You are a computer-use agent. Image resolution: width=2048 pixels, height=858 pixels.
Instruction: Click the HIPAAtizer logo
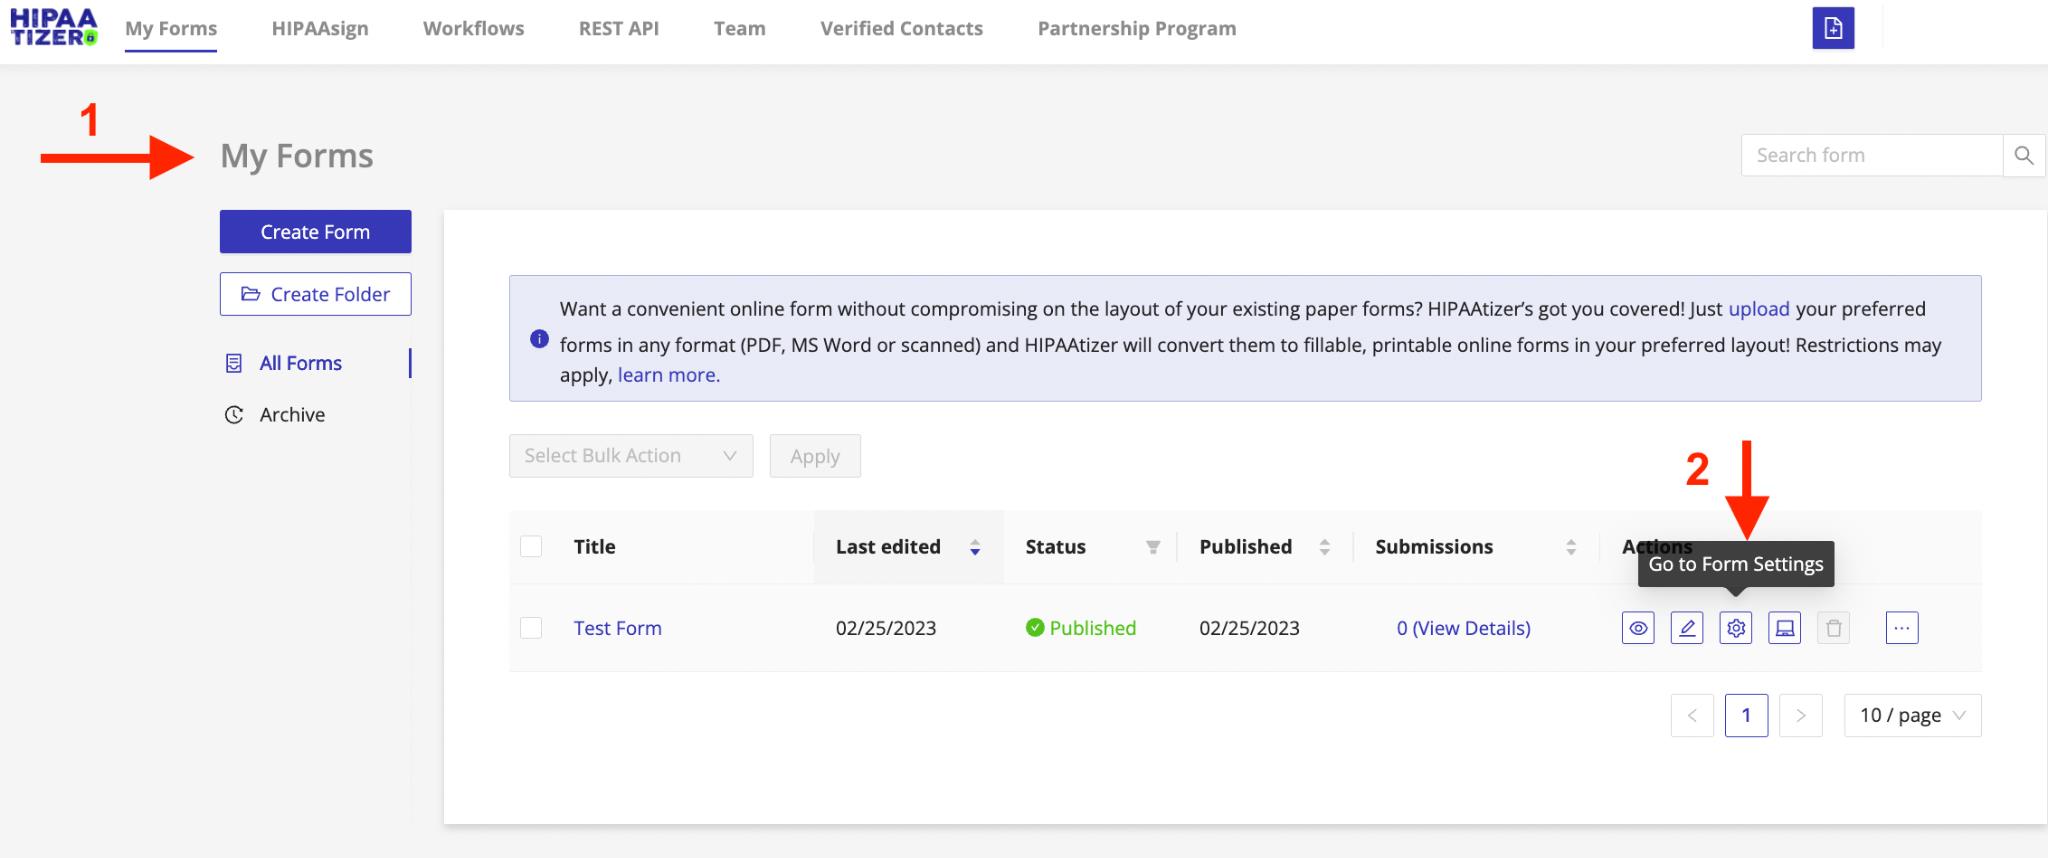click(54, 28)
